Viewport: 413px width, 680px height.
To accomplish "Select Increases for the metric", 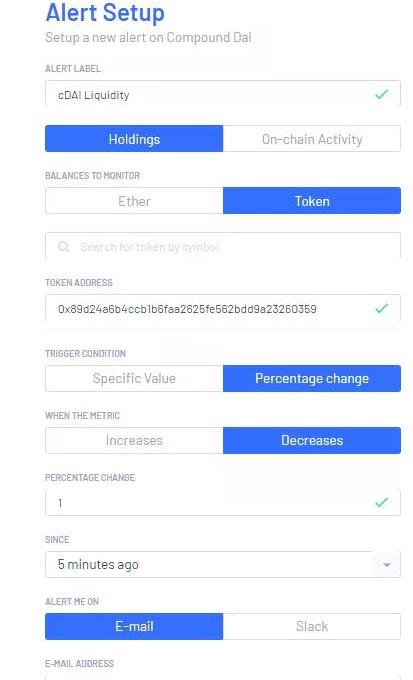I will (x=134, y=440).
